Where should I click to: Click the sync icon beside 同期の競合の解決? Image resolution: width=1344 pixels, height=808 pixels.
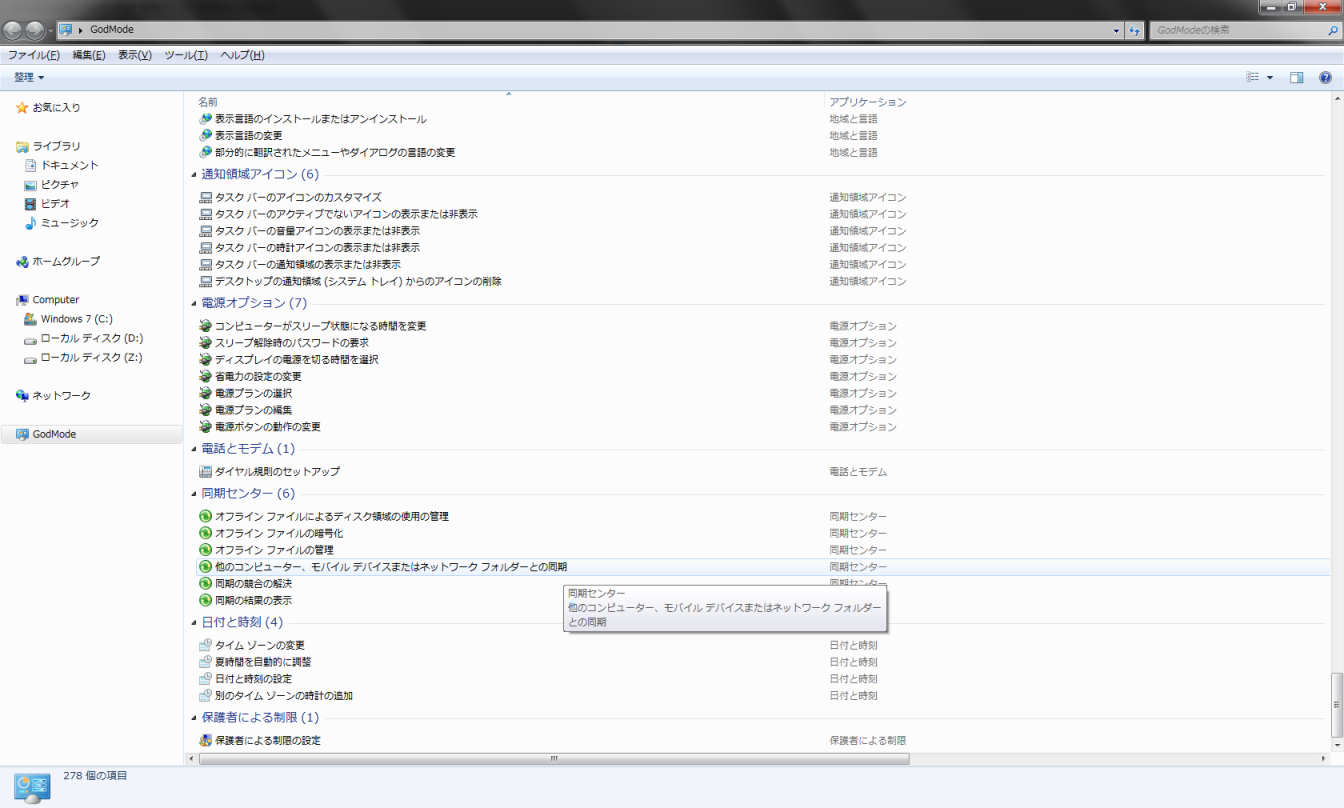coord(206,583)
